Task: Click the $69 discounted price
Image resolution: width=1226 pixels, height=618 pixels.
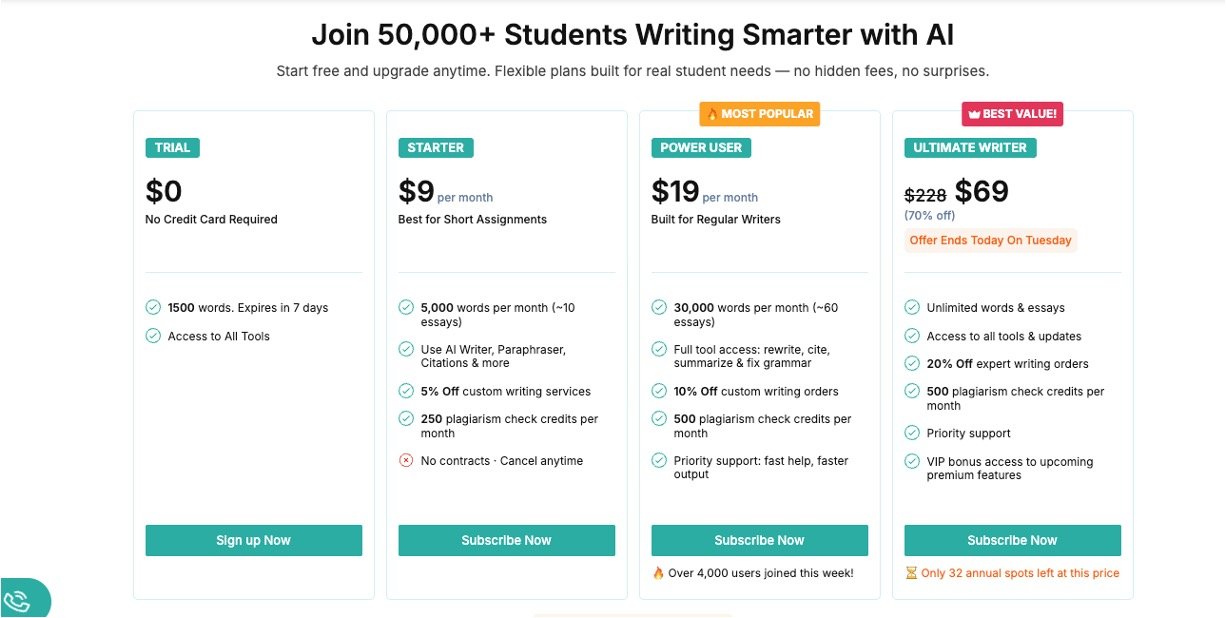Action: pyautogui.click(x=982, y=191)
